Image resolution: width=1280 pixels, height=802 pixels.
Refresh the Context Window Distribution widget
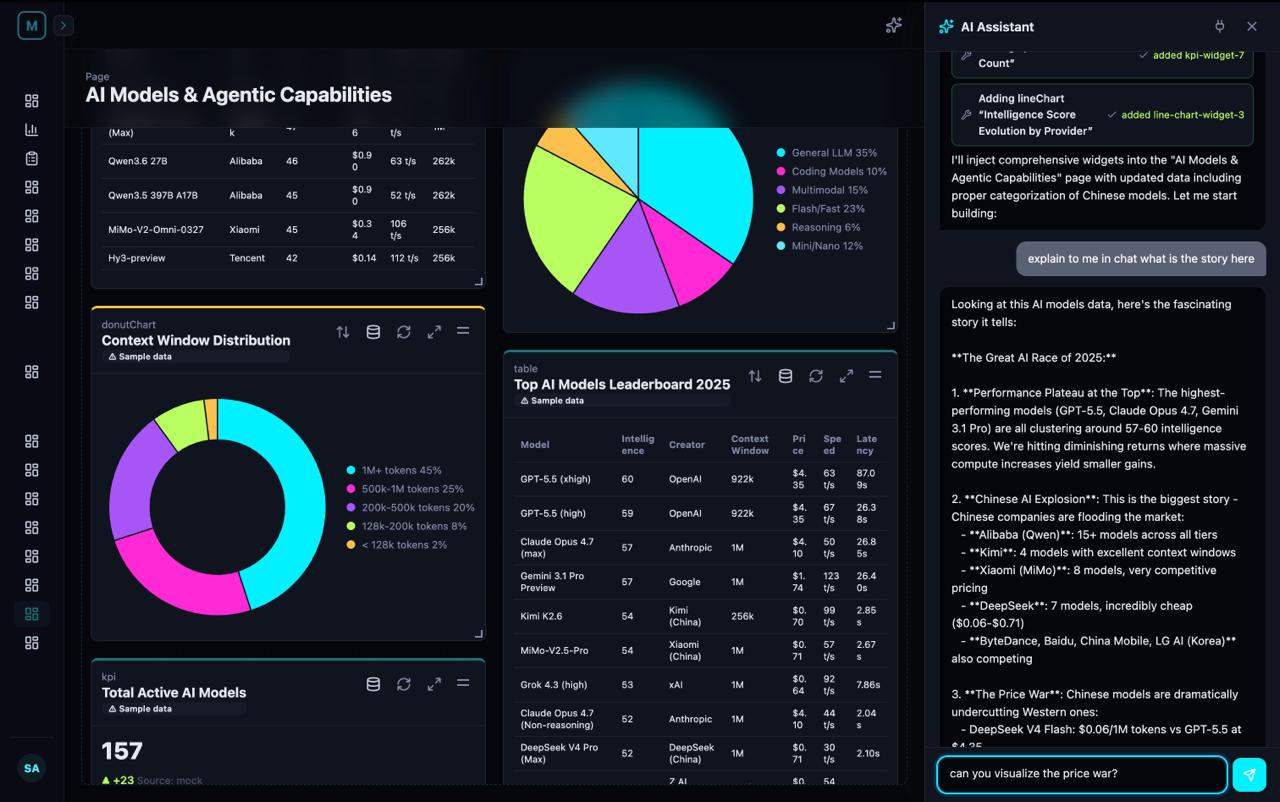tap(404, 332)
